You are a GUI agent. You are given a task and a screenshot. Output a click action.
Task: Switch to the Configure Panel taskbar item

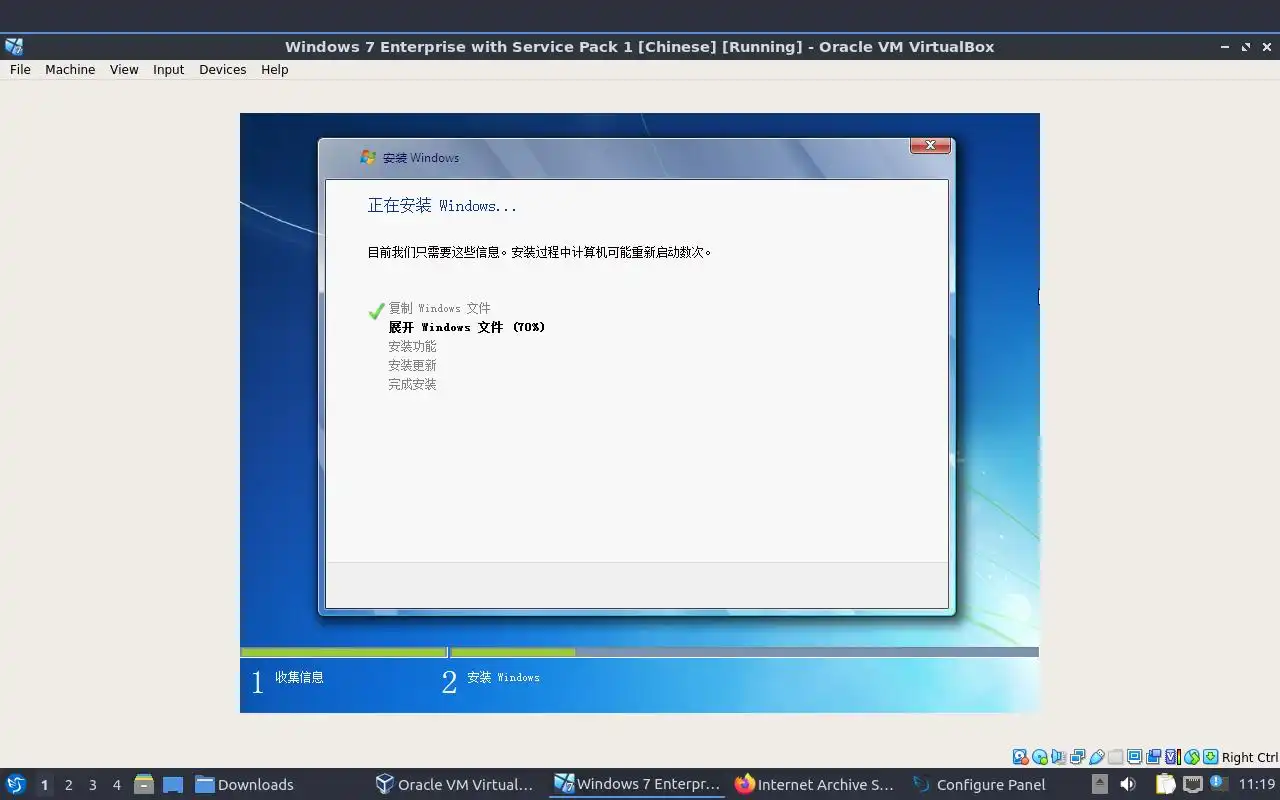[980, 784]
